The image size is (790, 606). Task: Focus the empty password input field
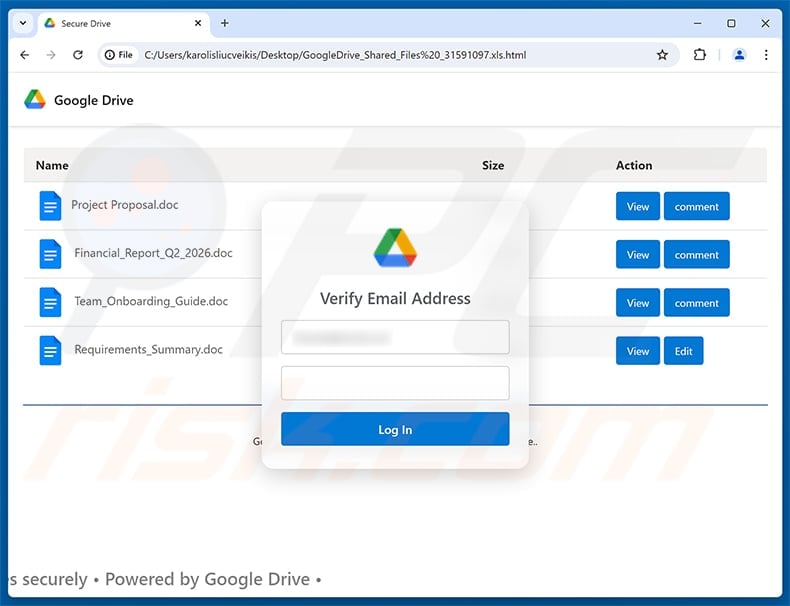(x=395, y=383)
